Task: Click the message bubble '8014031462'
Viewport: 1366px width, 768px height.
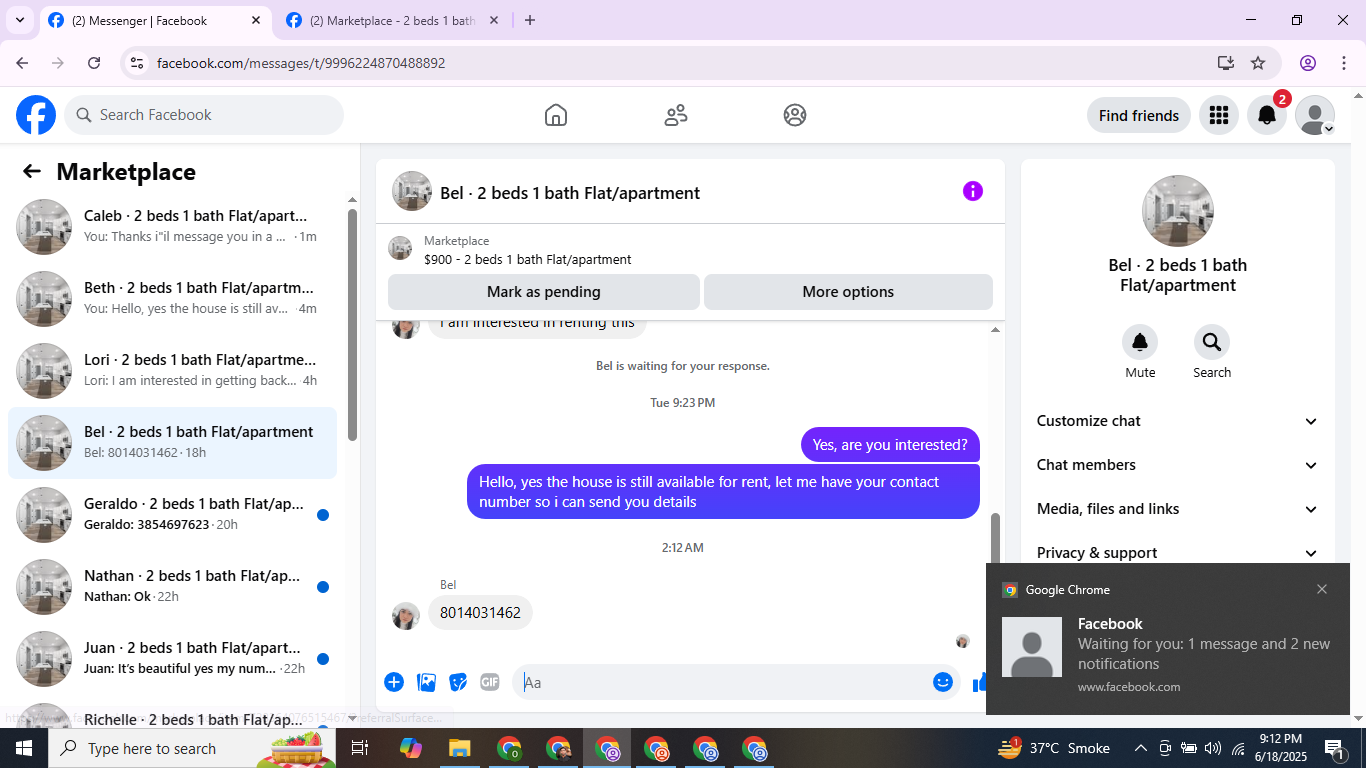Action: [480, 613]
